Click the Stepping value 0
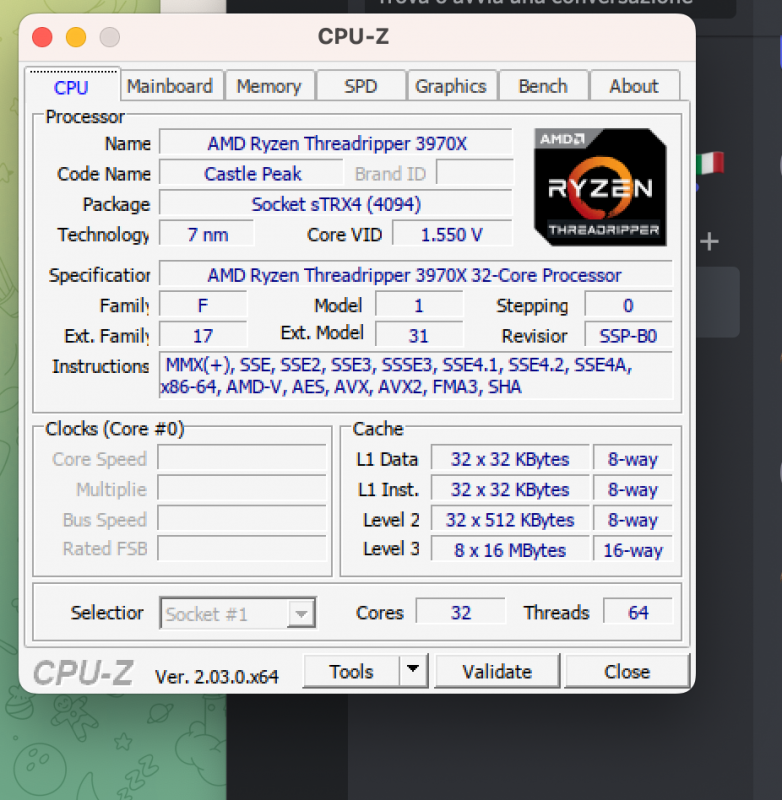Image resolution: width=782 pixels, height=800 pixels. pos(628,306)
